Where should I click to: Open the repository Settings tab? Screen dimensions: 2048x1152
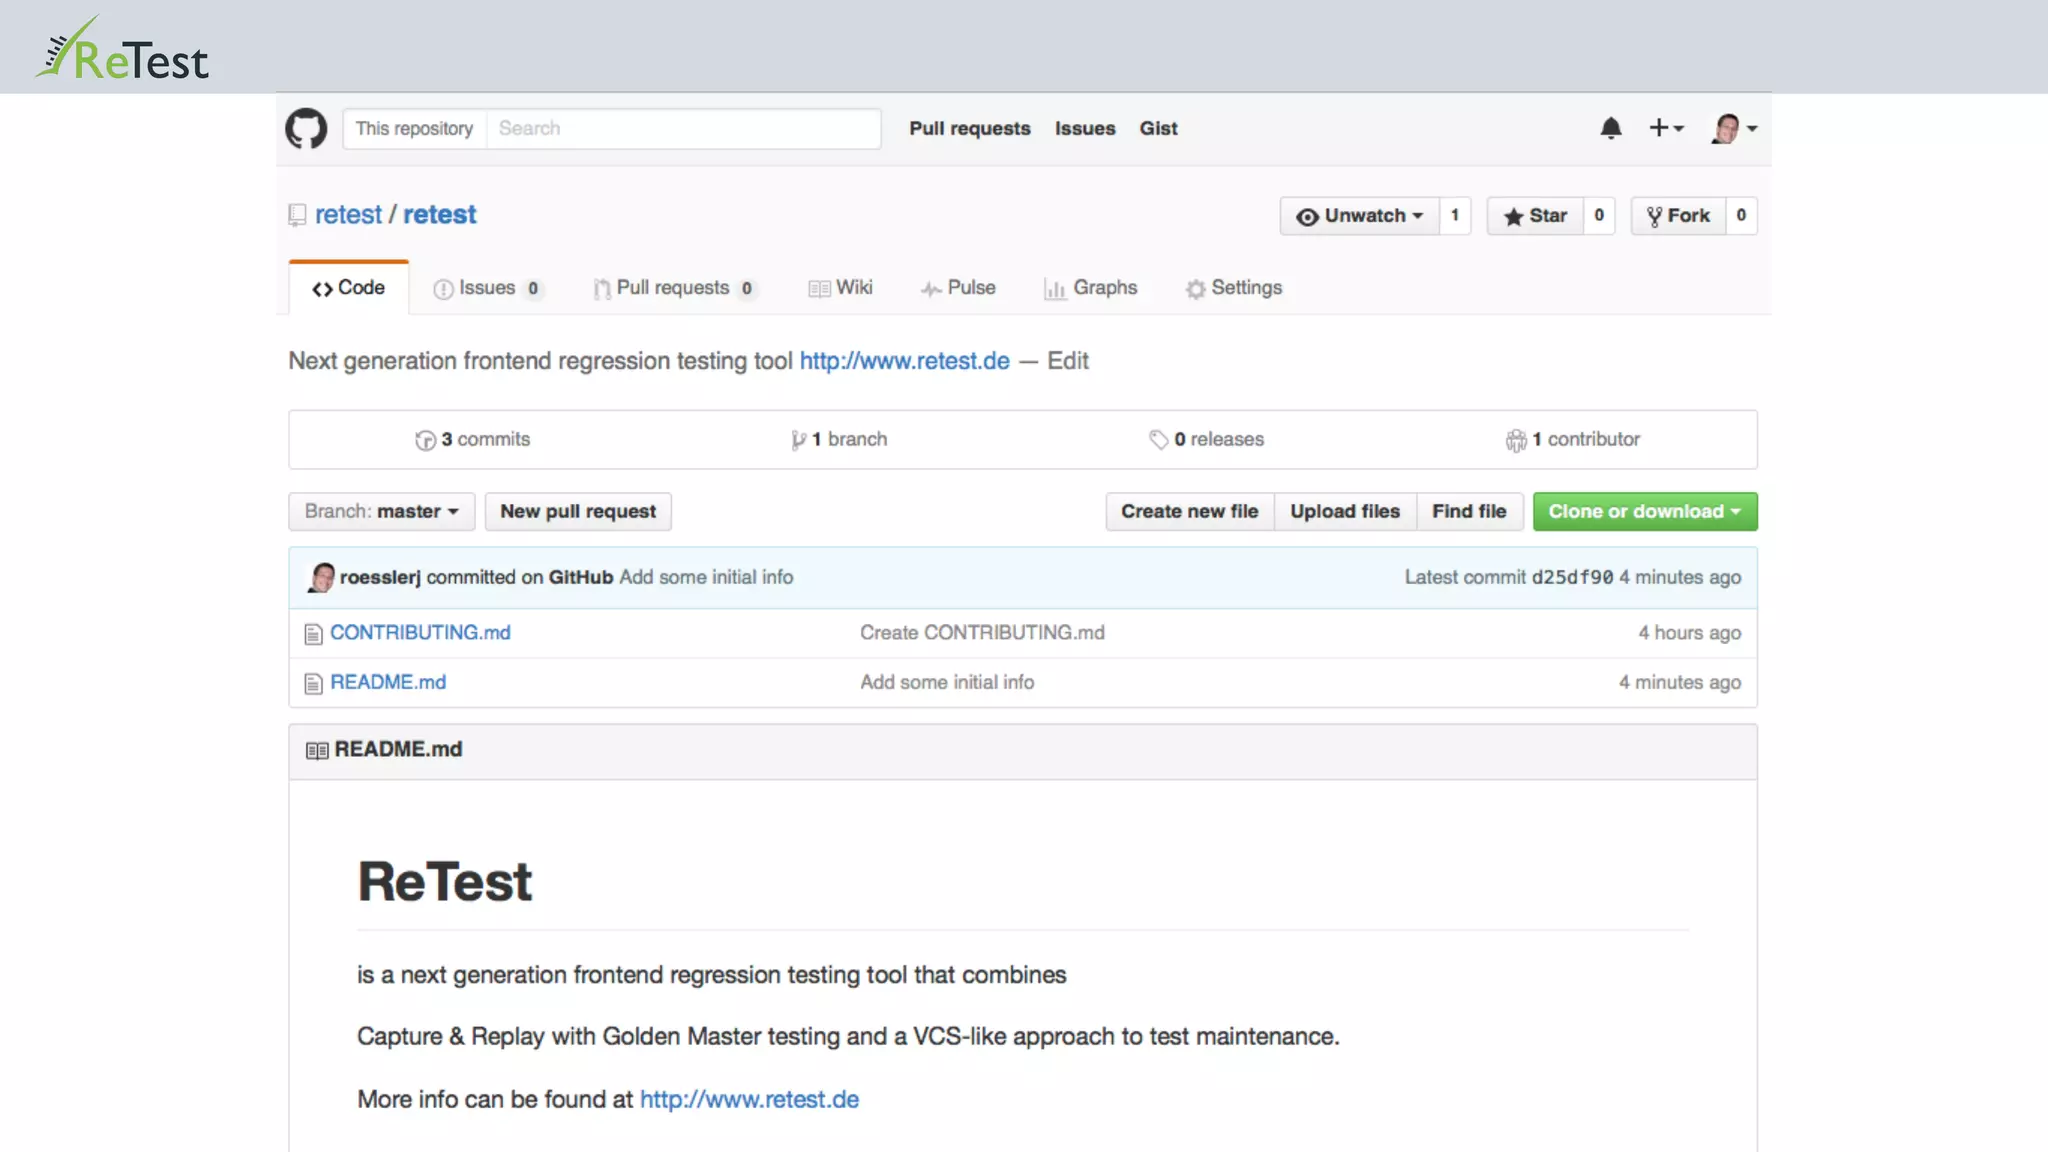[x=1234, y=288]
